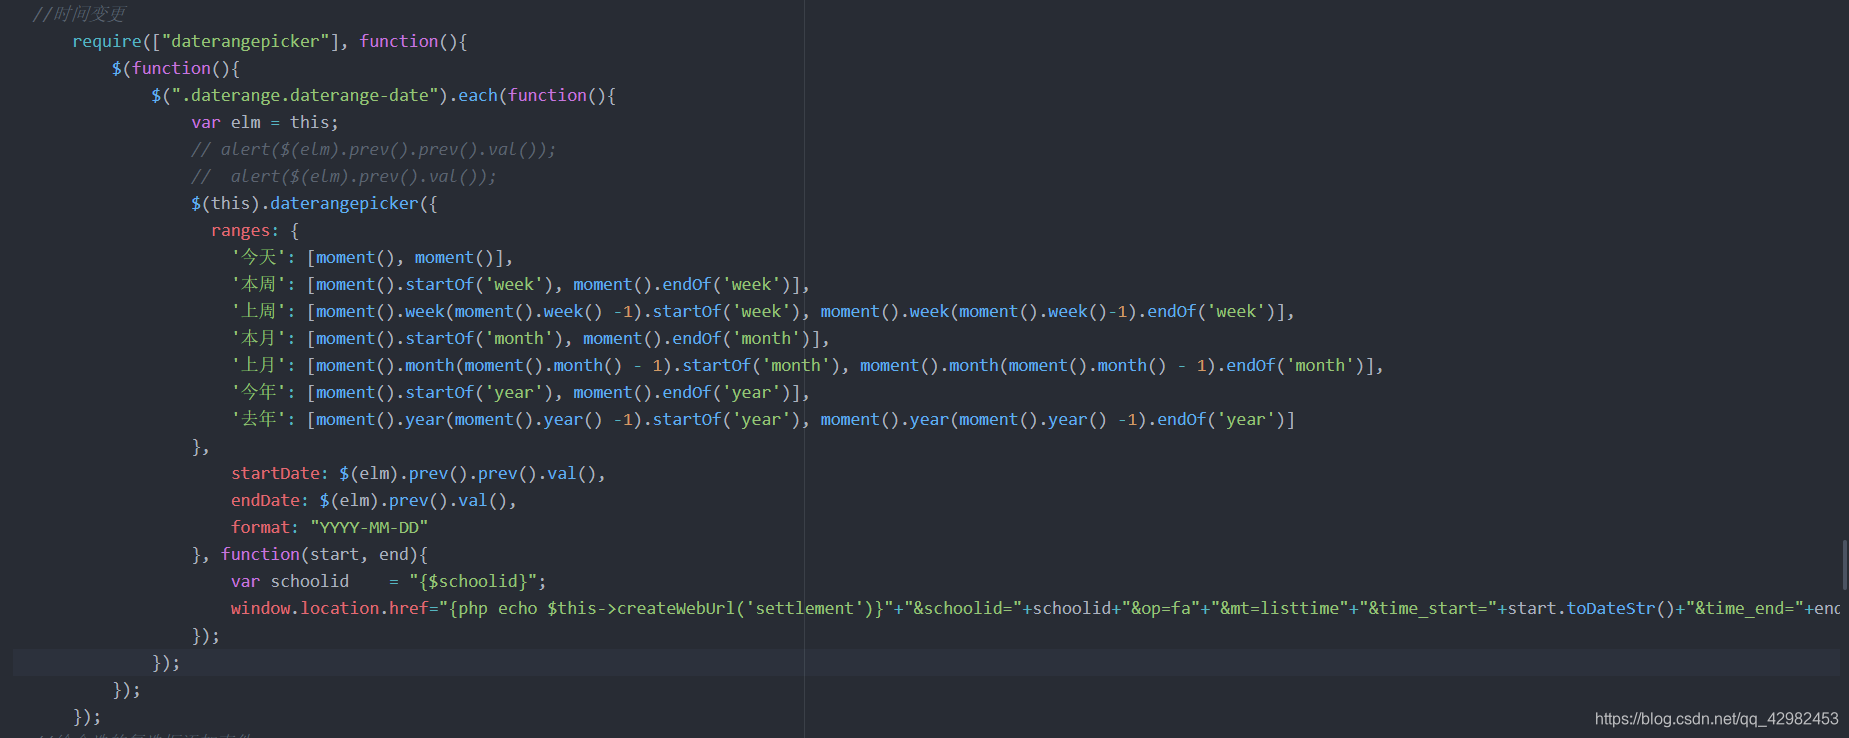Click the 'ranges:' property name
Image resolution: width=1849 pixels, height=738 pixels.
(245, 230)
